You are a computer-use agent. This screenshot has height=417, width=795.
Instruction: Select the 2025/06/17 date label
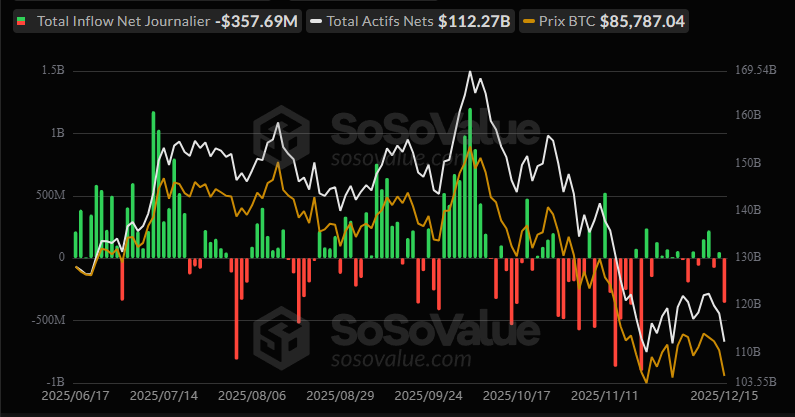(x=76, y=396)
